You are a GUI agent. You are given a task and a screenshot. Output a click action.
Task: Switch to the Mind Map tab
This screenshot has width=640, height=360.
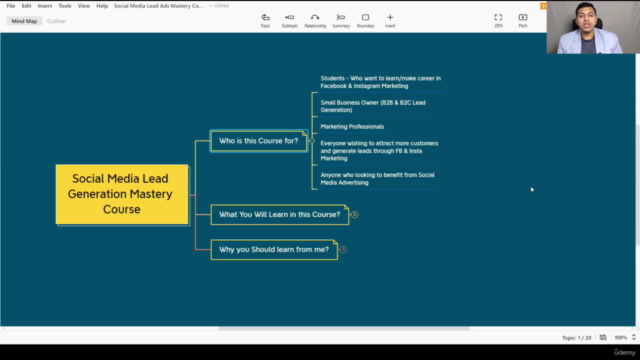pyautogui.click(x=24, y=21)
